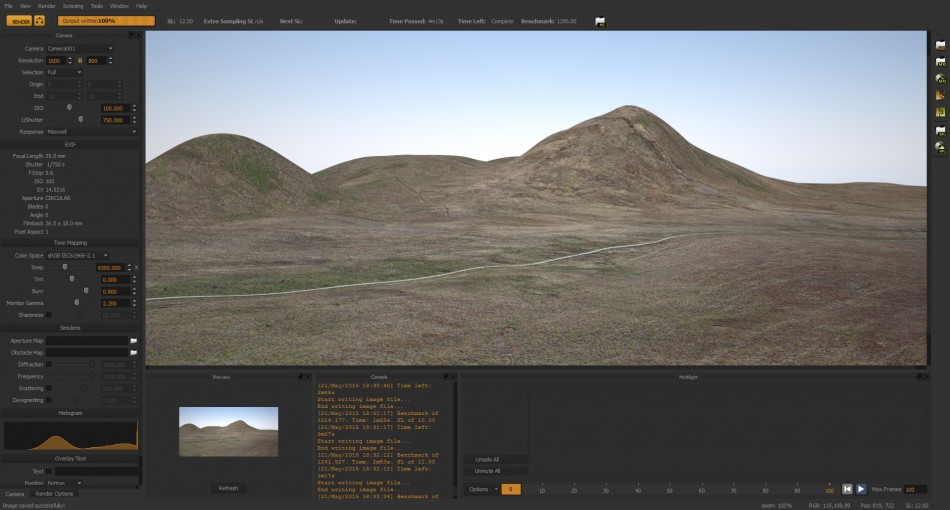Enable the Sharpness checkbox
The height and width of the screenshot is (510, 950).
[49, 315]
